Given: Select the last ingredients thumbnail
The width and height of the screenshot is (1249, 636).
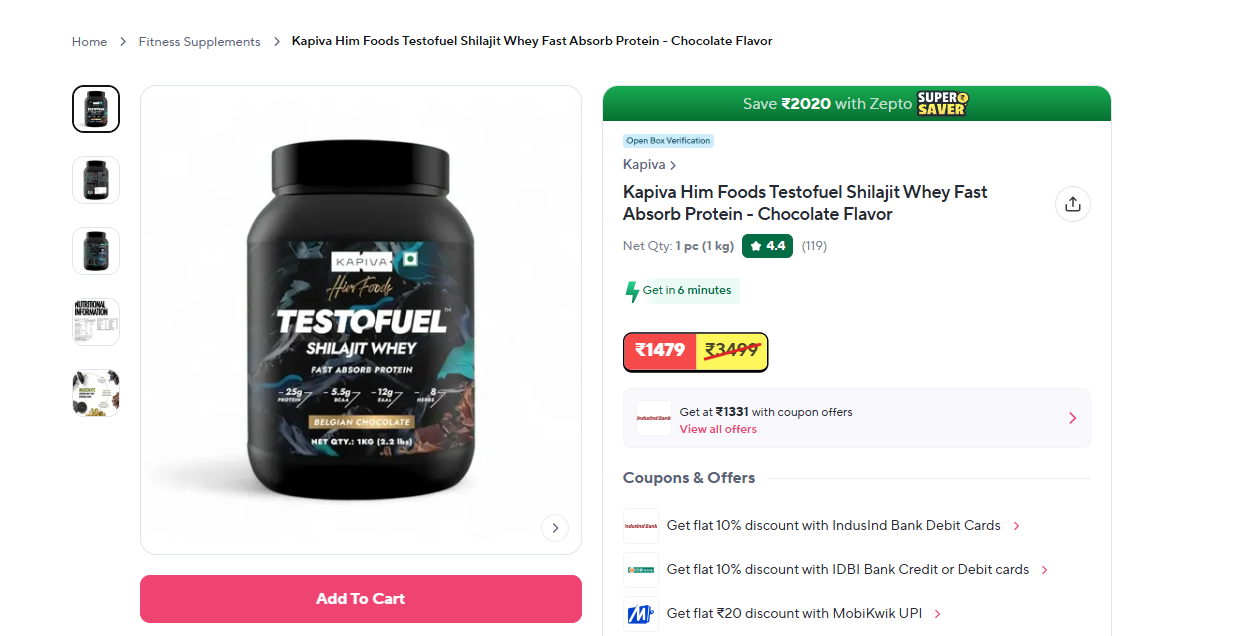Looking at the screenshot, I should pyautogui.click(x=96, y=393).
